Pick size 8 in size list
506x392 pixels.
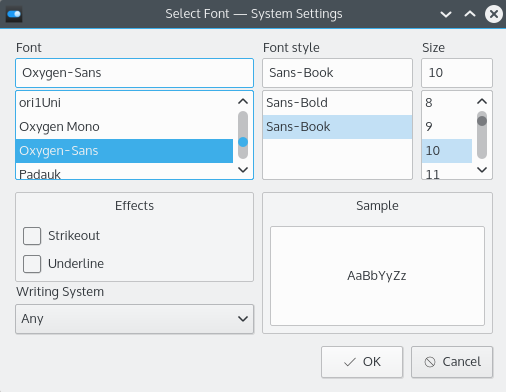(447, 103)
